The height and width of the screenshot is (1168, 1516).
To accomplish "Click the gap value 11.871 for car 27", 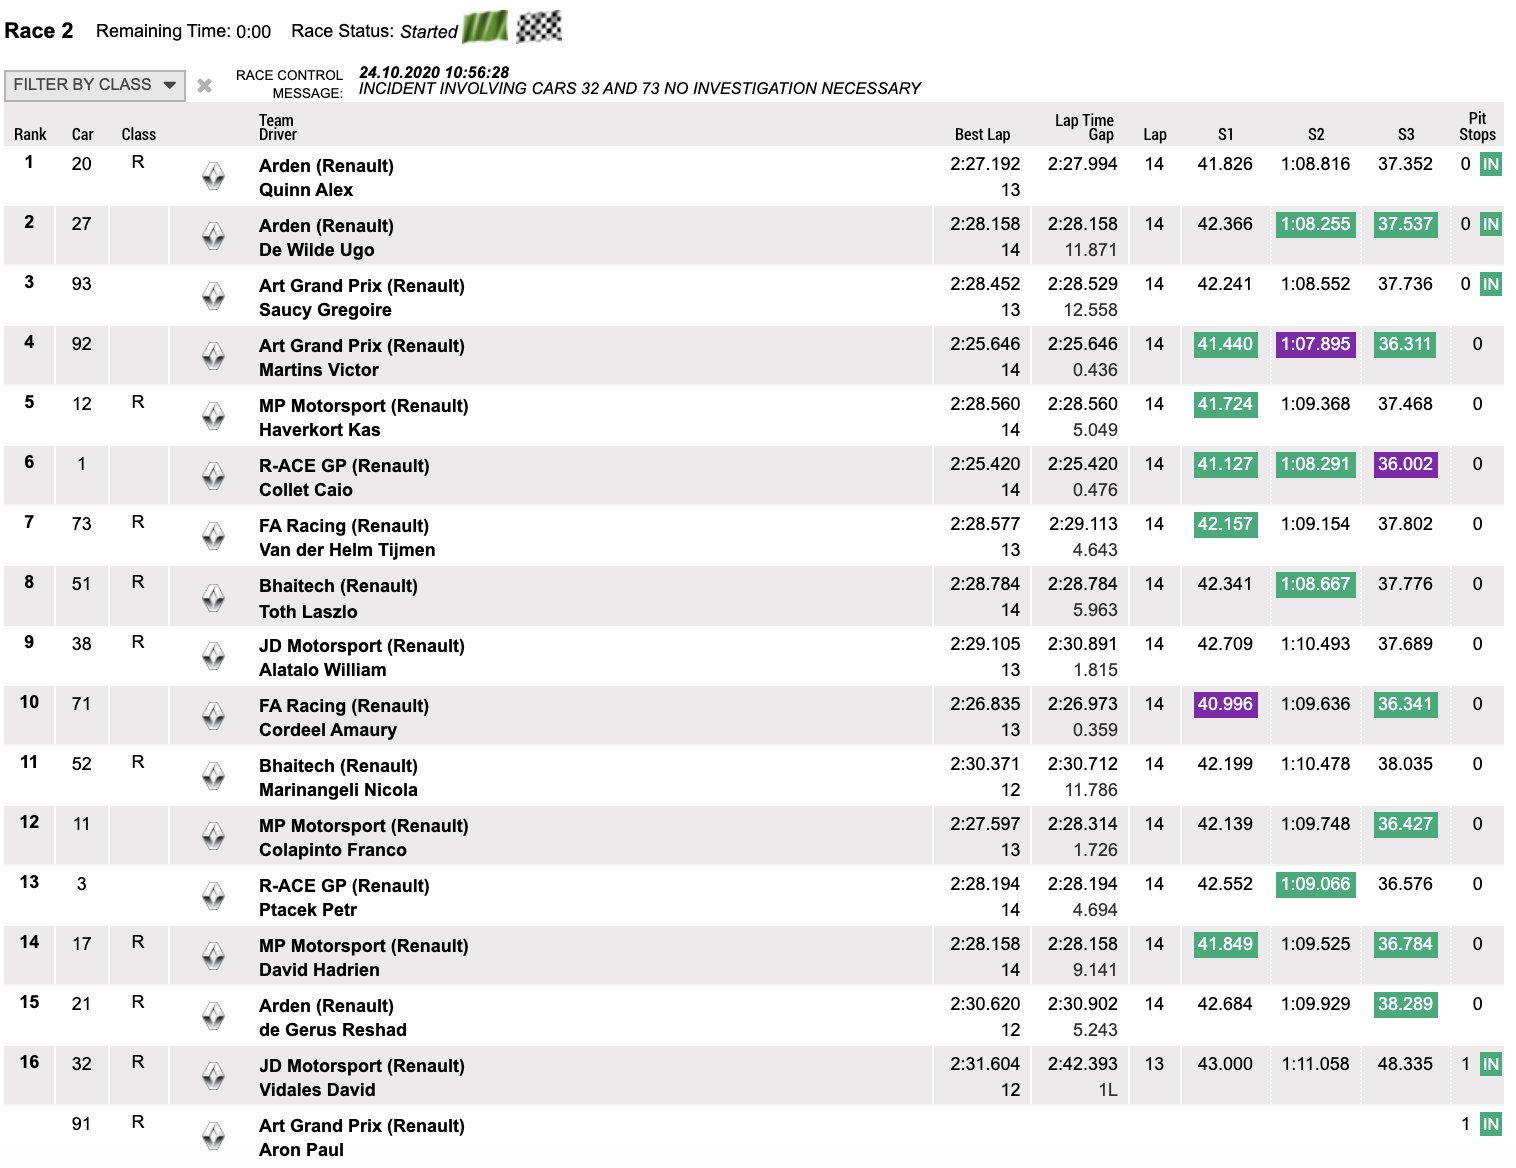I will (1091, 250).
